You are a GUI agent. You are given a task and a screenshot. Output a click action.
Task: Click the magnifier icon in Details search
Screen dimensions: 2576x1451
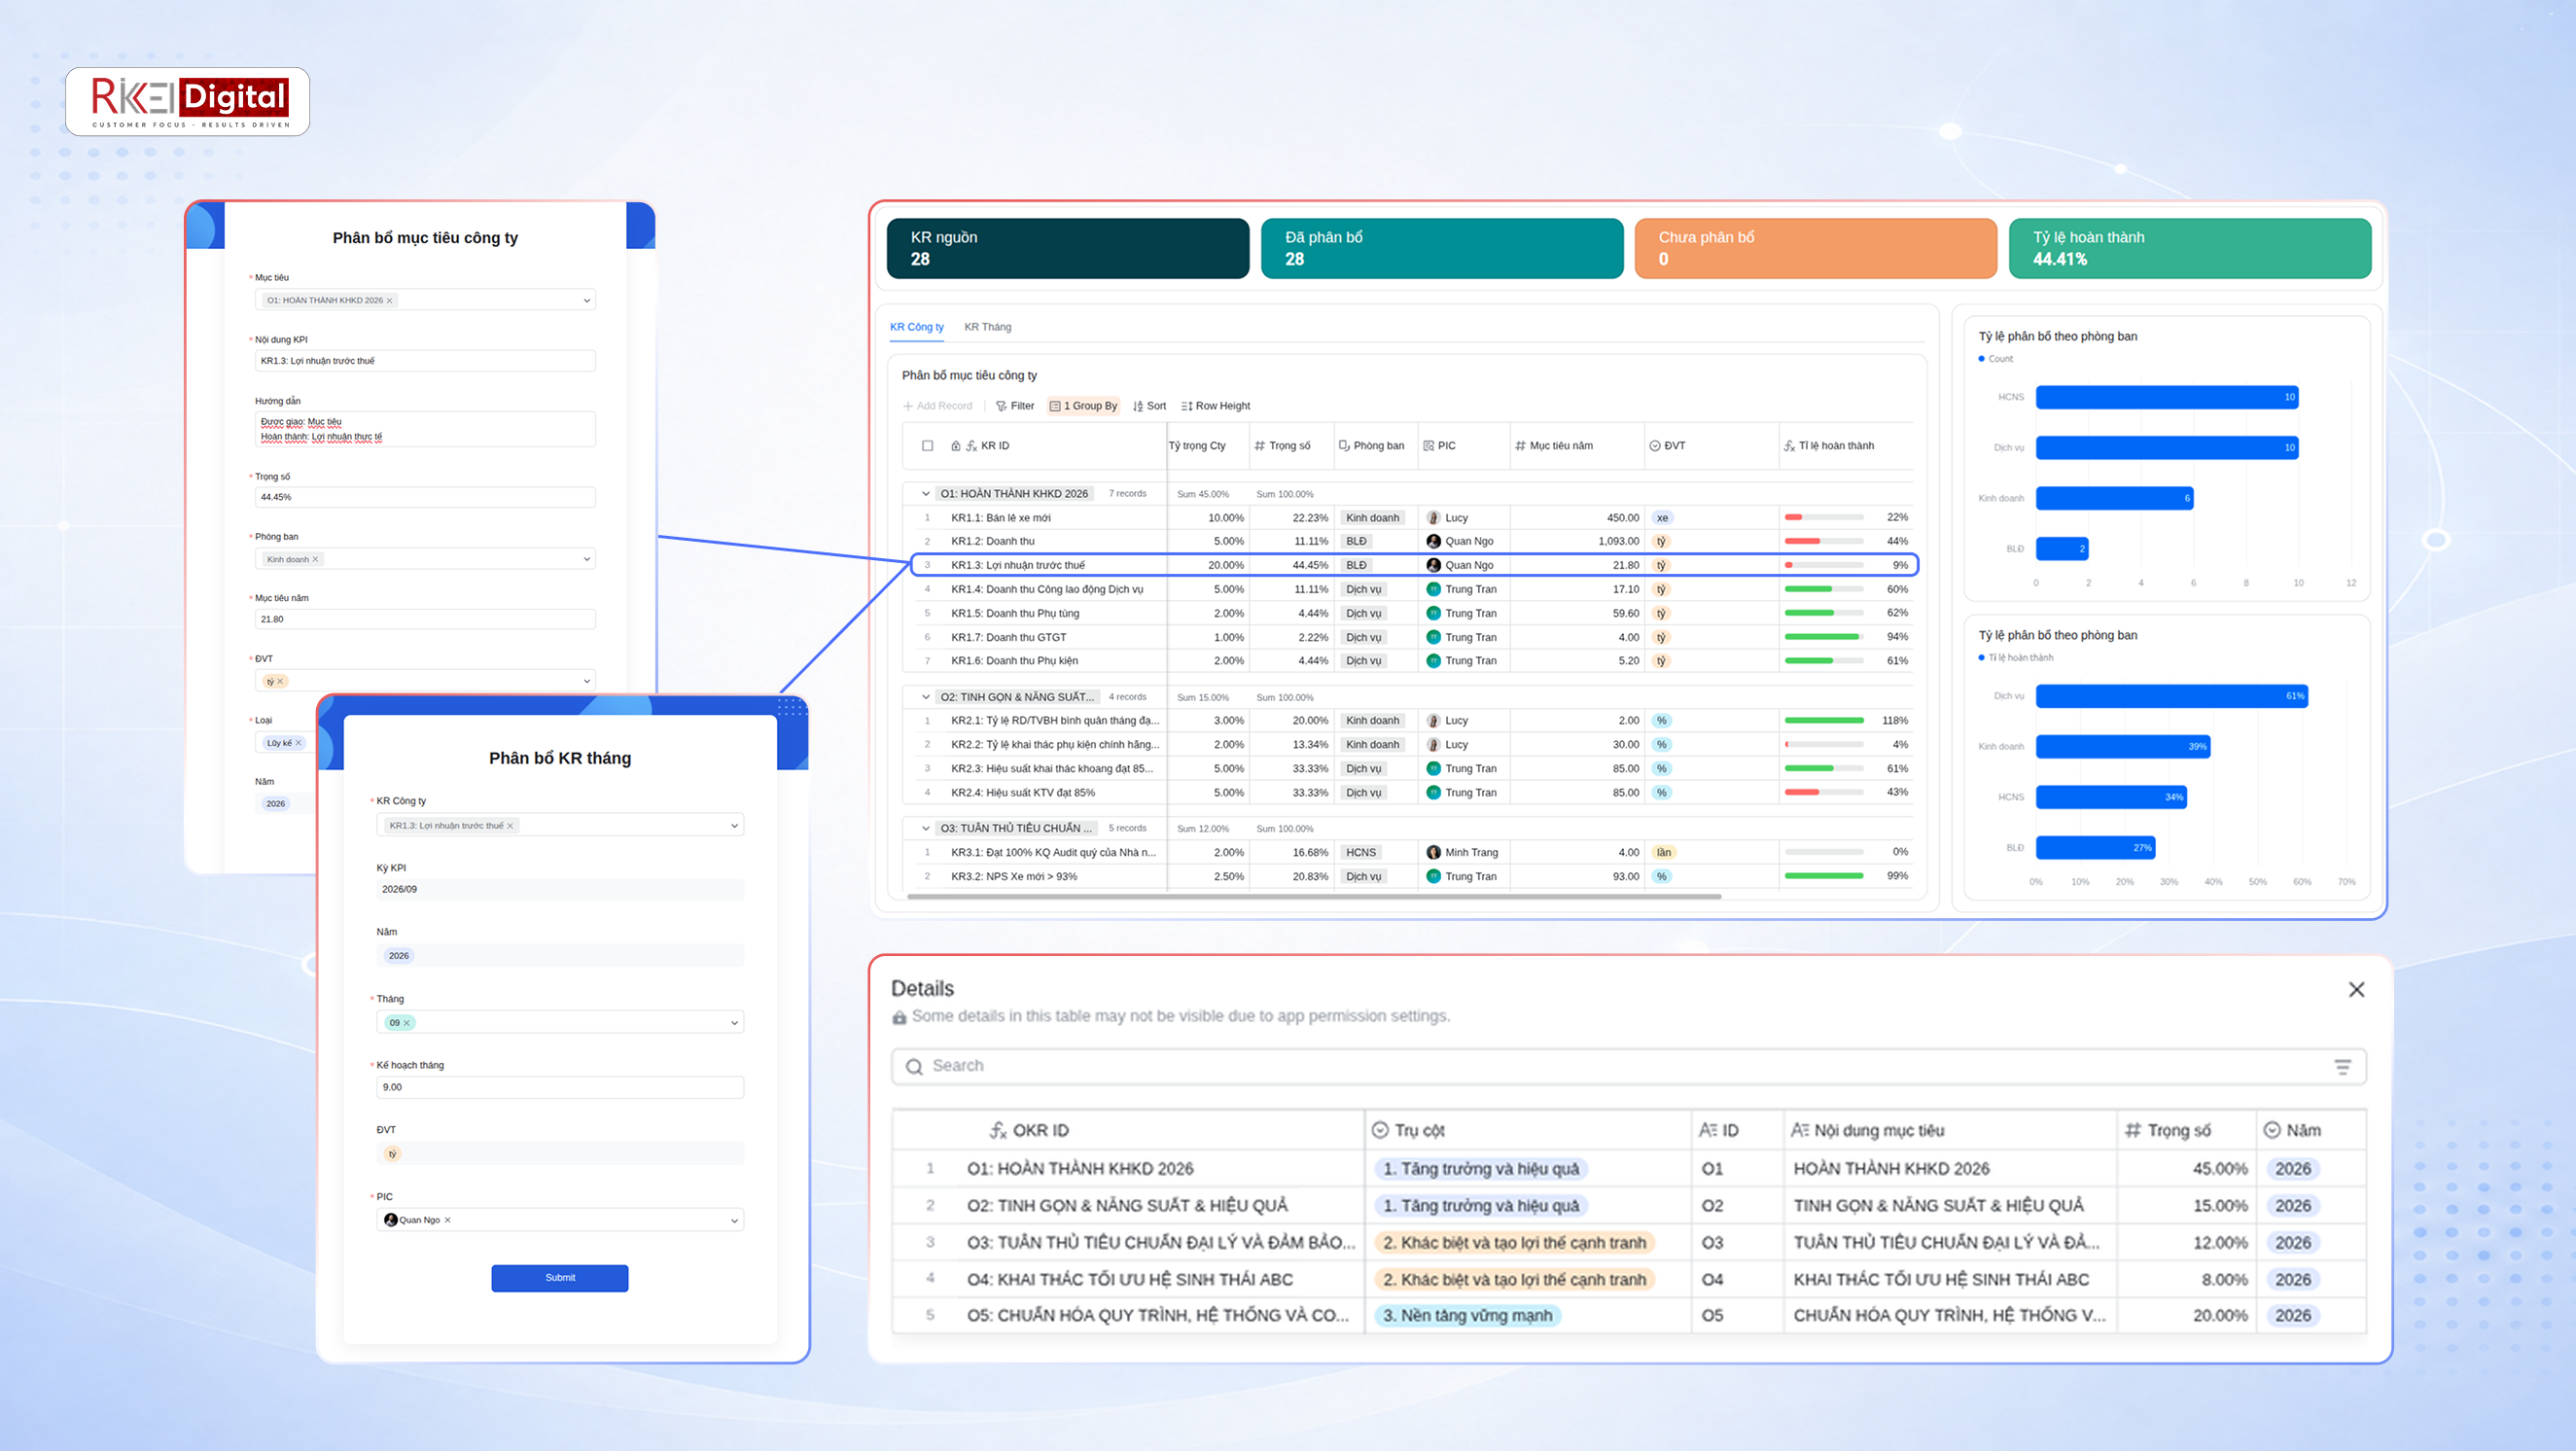point(914,1066)
